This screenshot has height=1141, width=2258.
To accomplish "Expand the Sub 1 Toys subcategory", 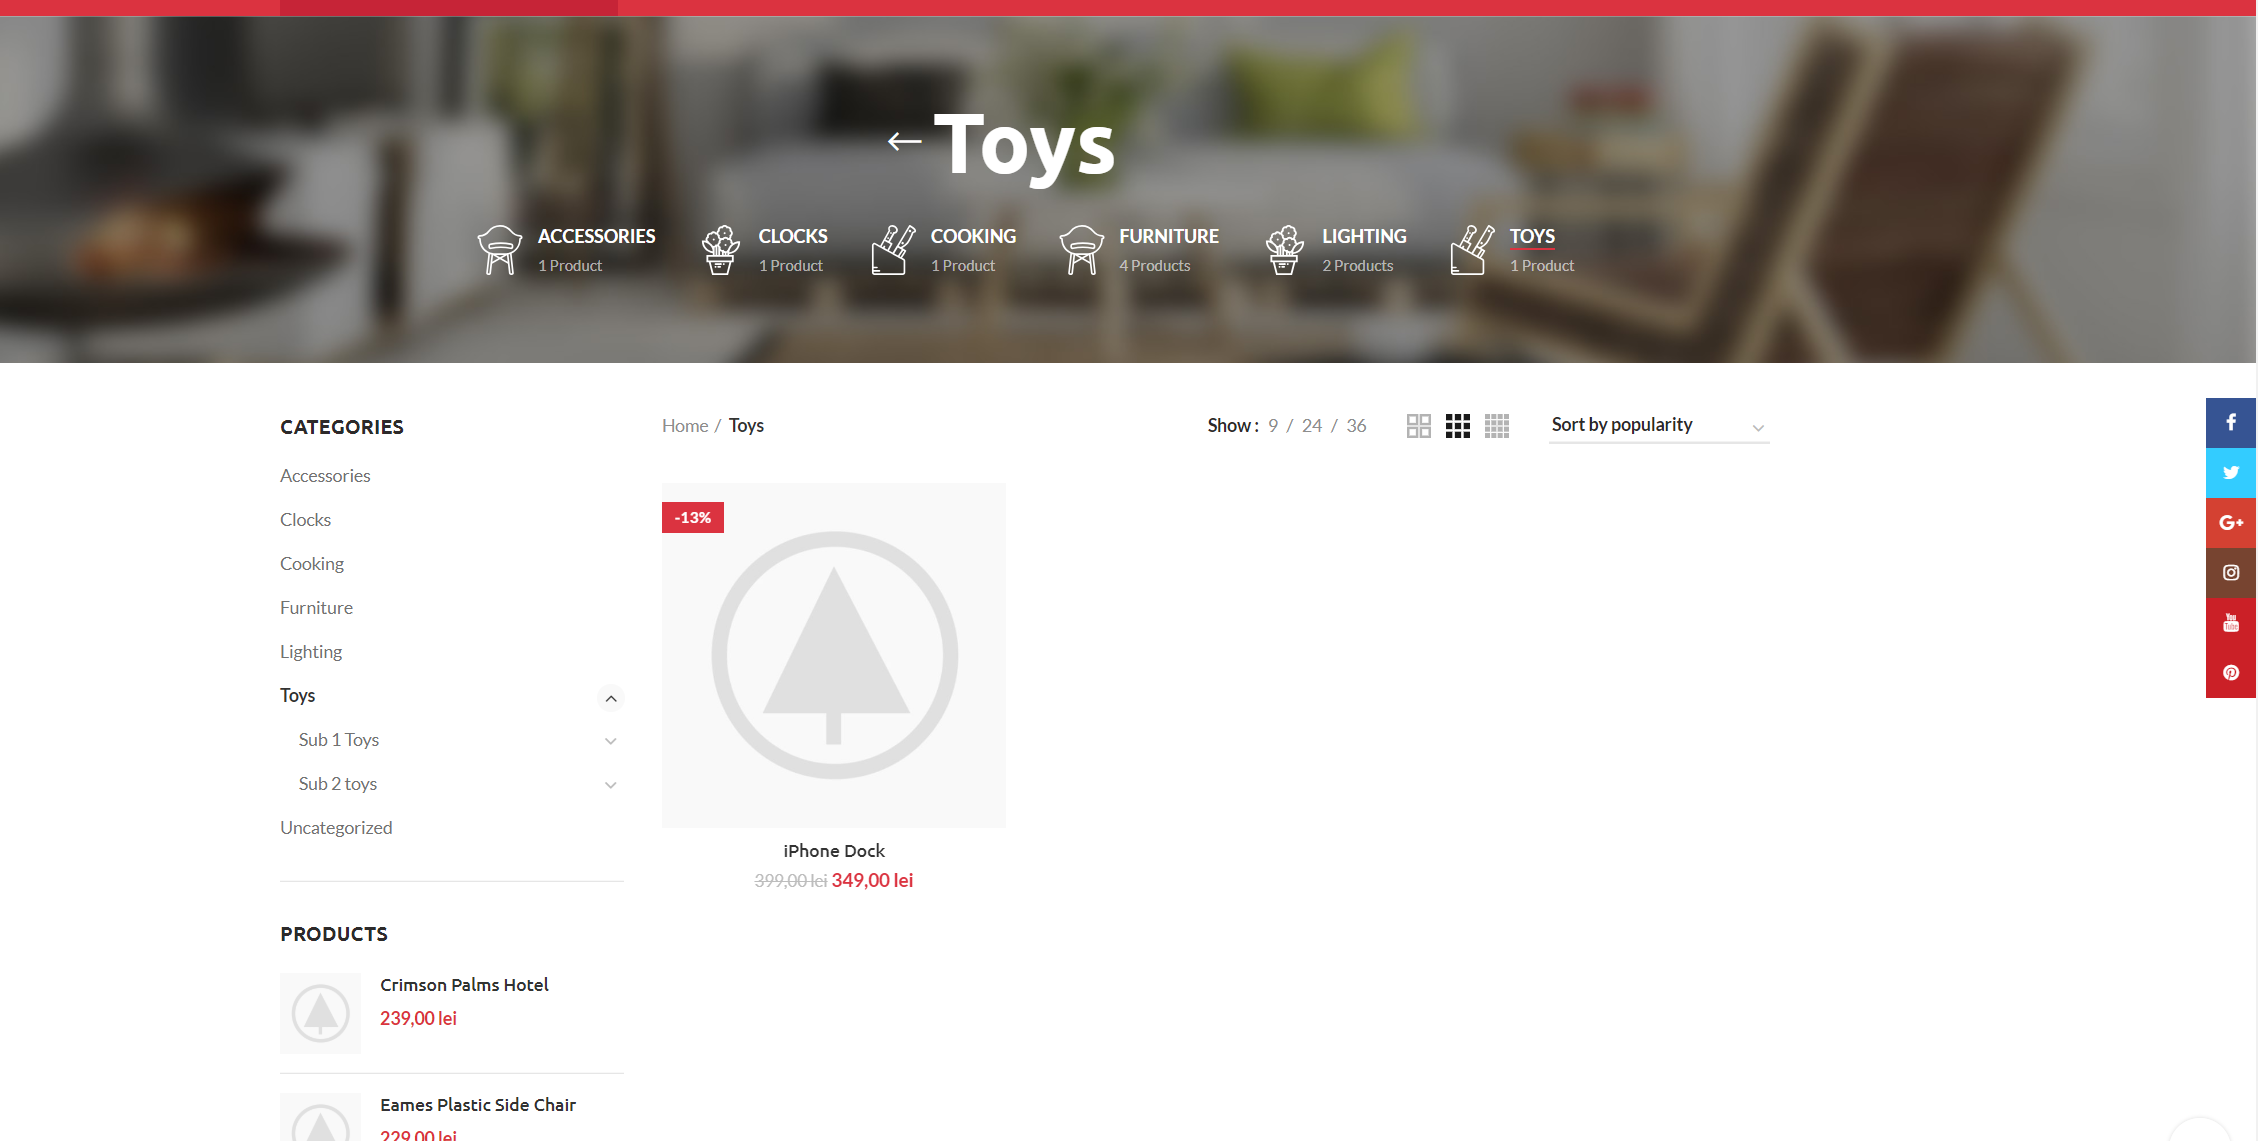I will [x=611, y=741].
